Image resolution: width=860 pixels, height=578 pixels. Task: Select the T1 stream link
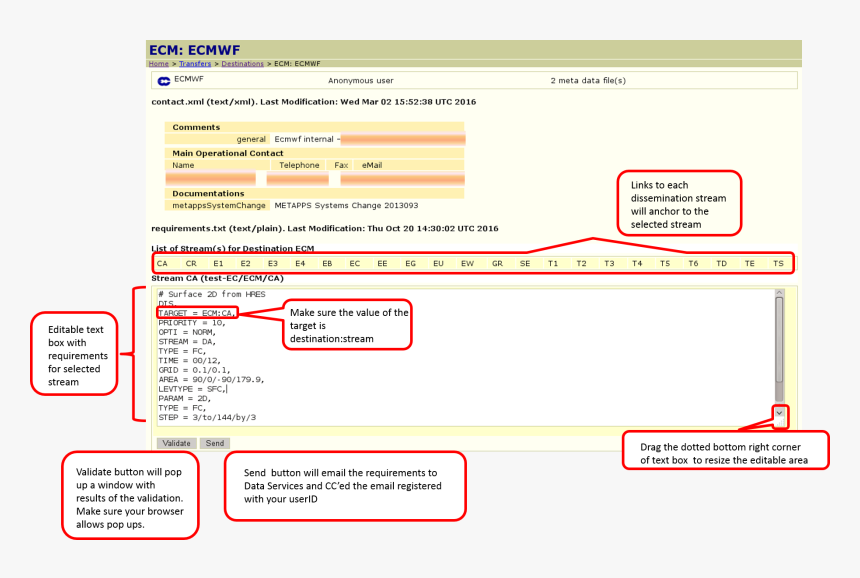point(553,263)
